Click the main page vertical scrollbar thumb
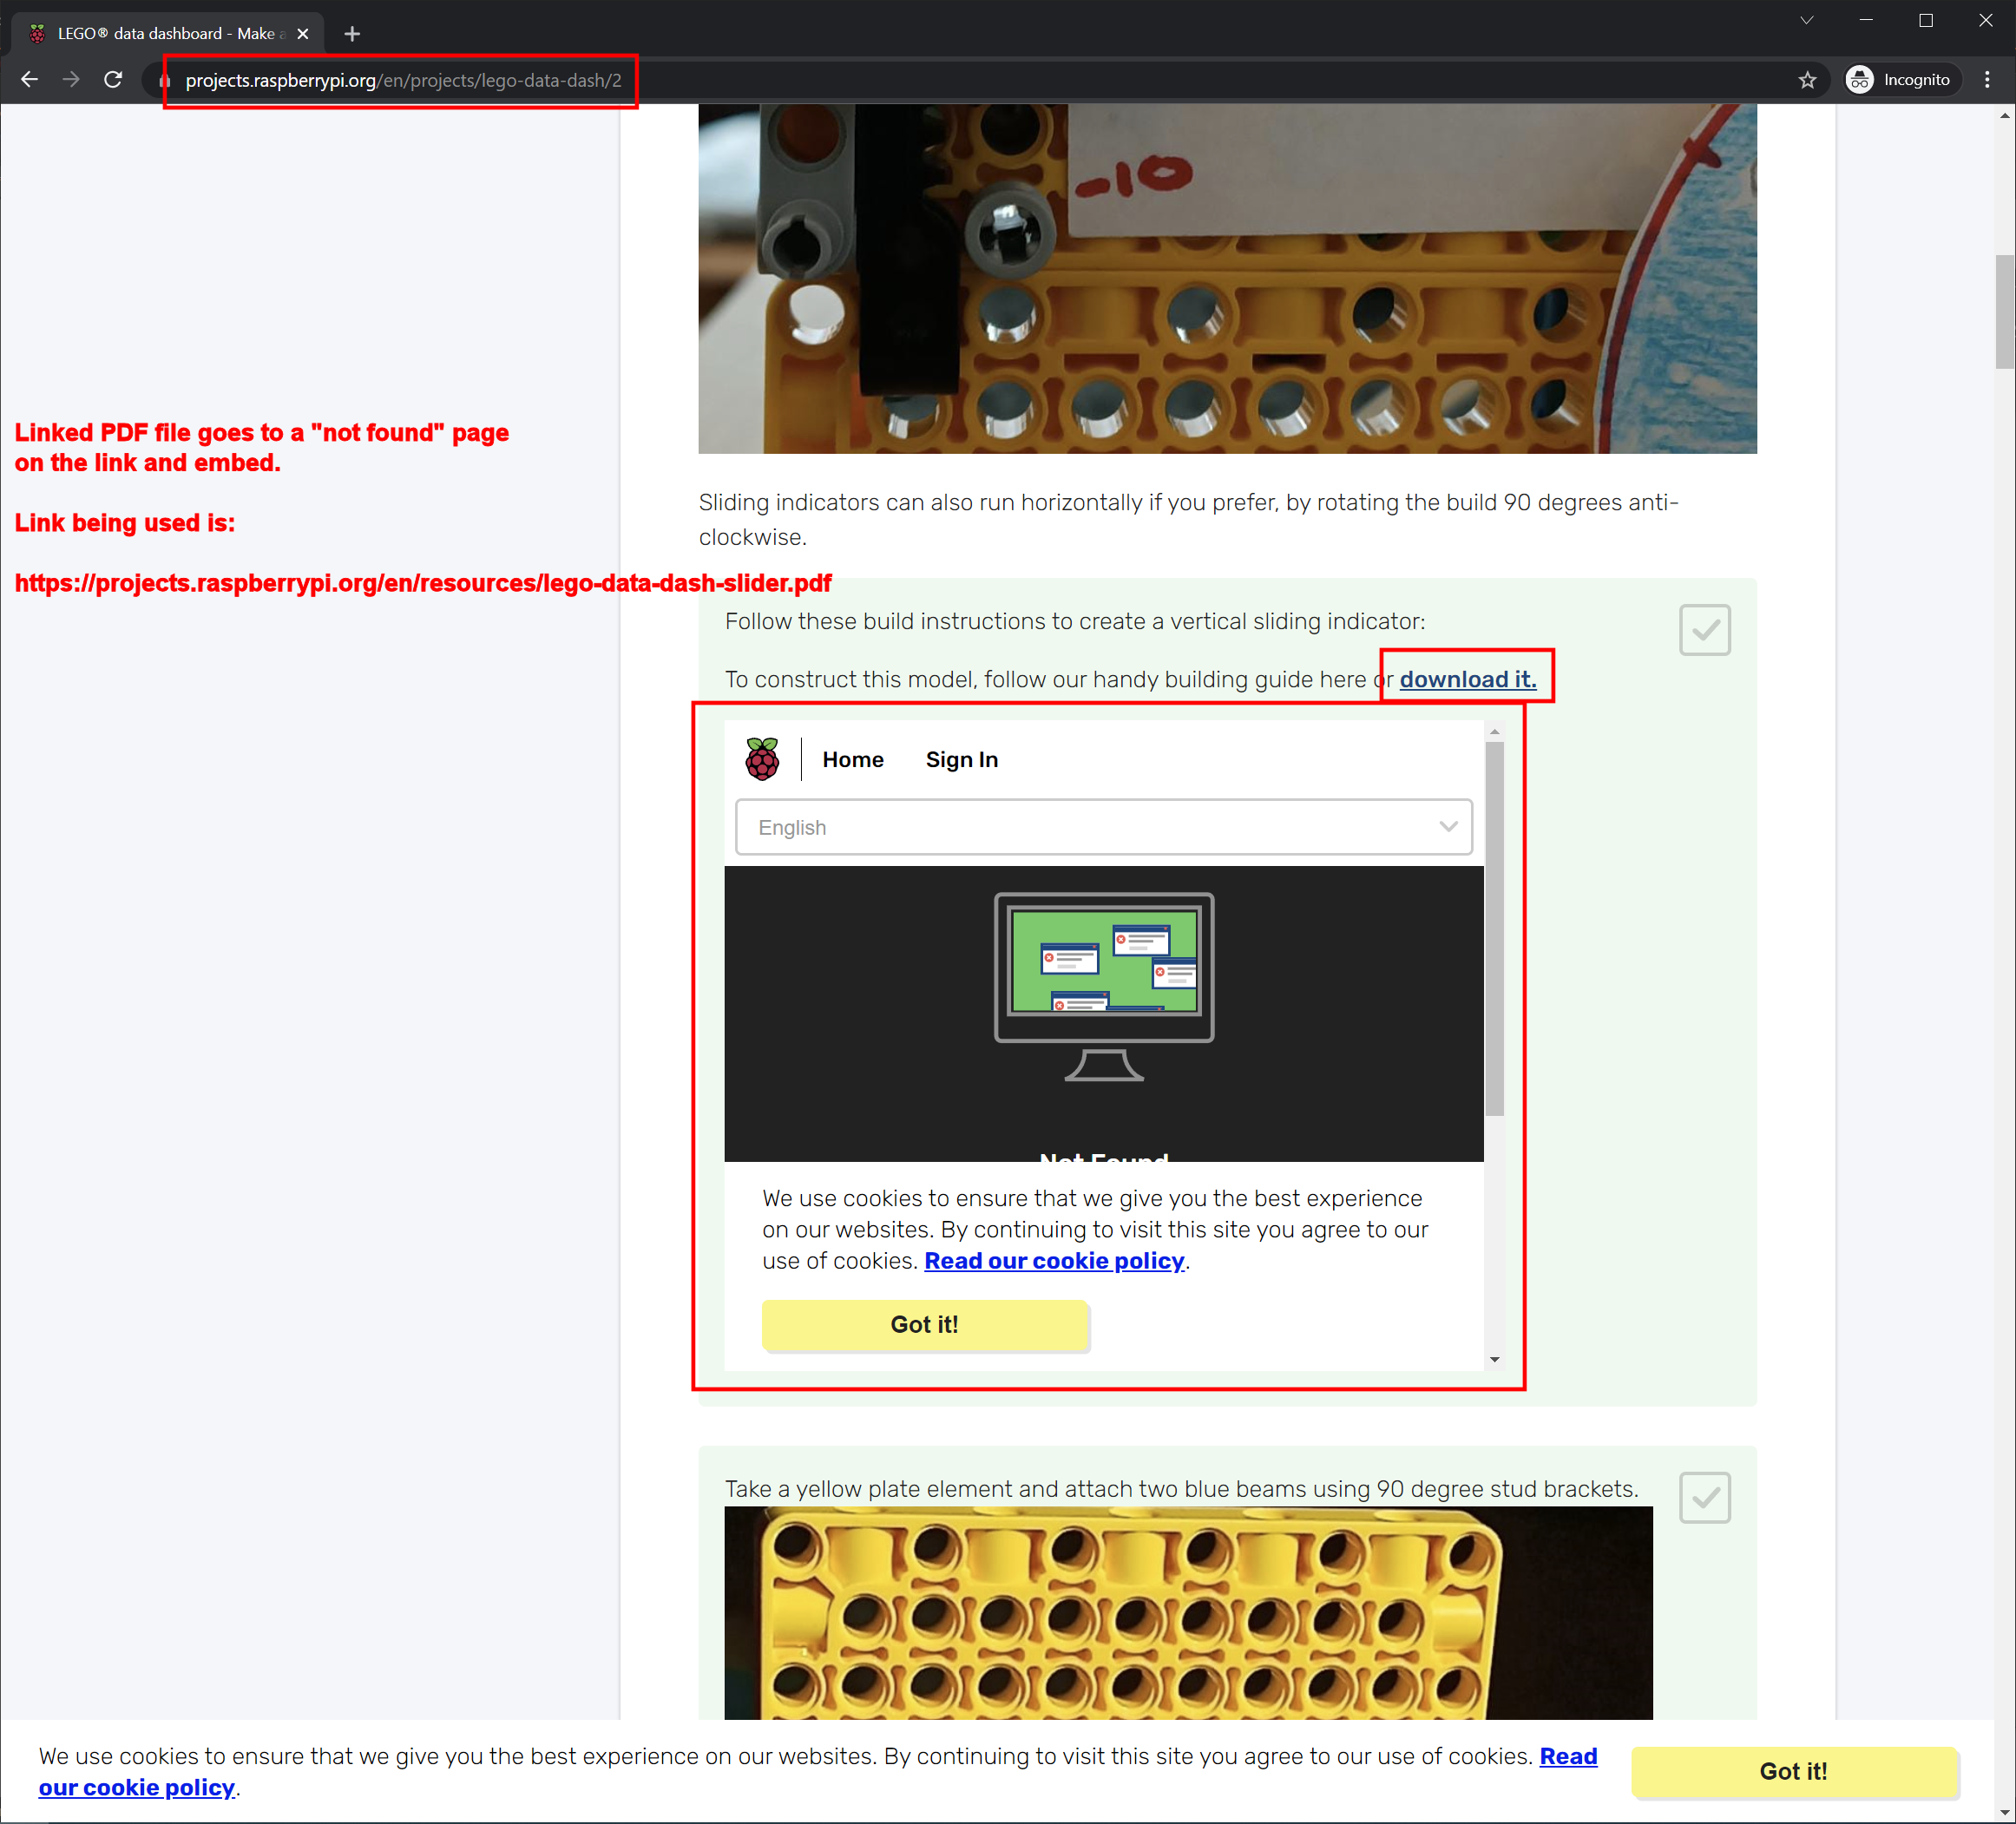 click(x=2005, y=312)
